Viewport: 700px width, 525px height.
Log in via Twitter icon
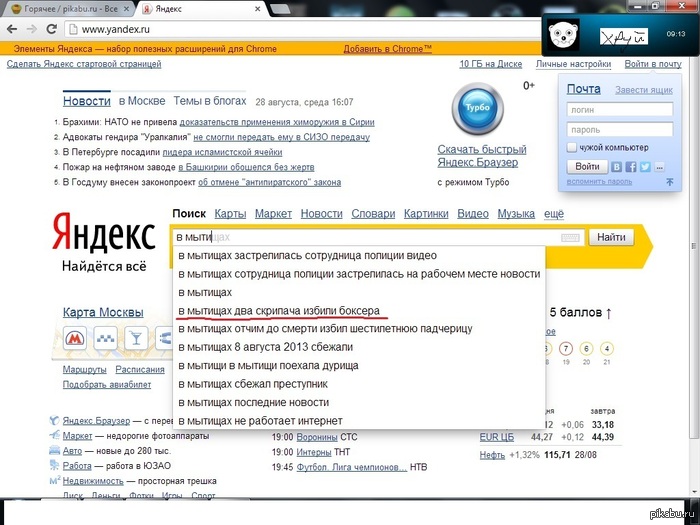point(645,167)
